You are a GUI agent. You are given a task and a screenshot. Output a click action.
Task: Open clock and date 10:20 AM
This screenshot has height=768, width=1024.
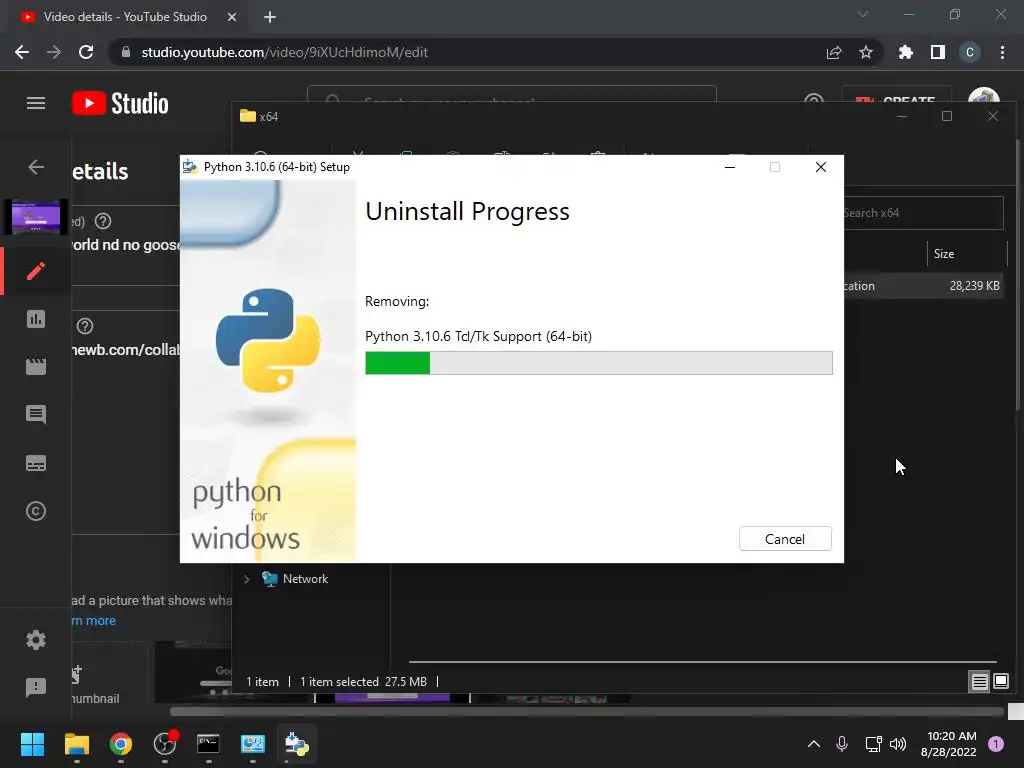(950, 744)
